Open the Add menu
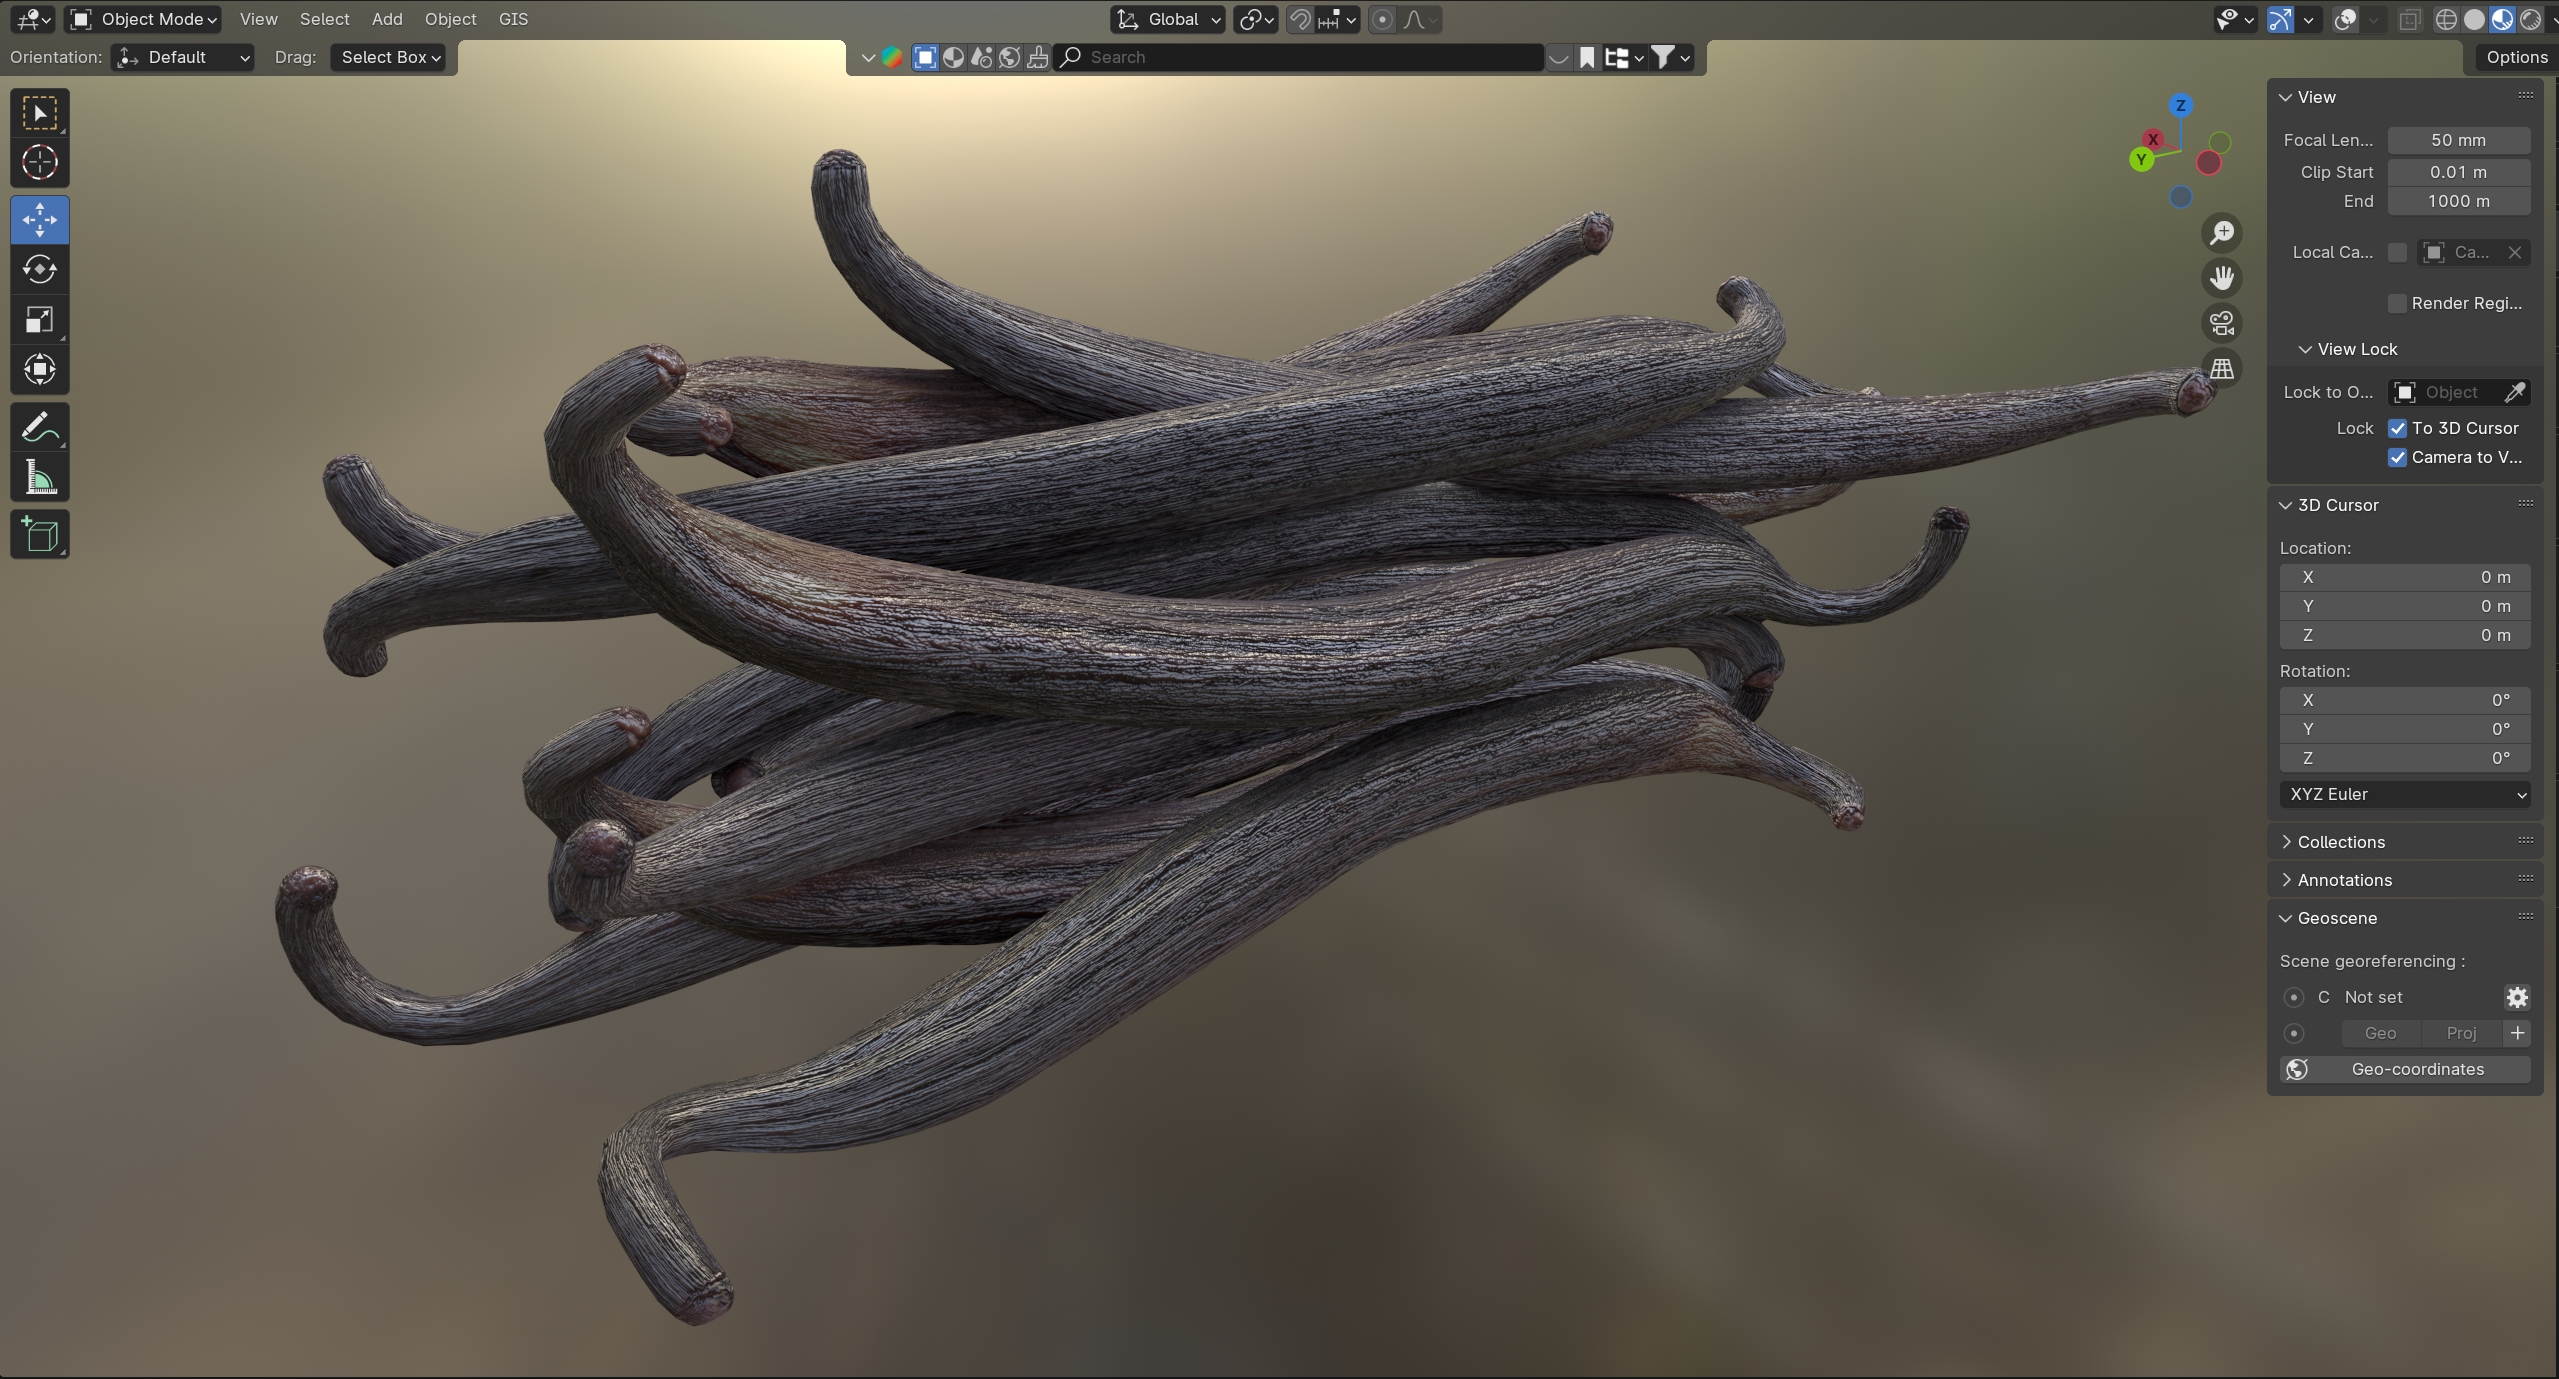2559x1379 pixels. (387, 19)
